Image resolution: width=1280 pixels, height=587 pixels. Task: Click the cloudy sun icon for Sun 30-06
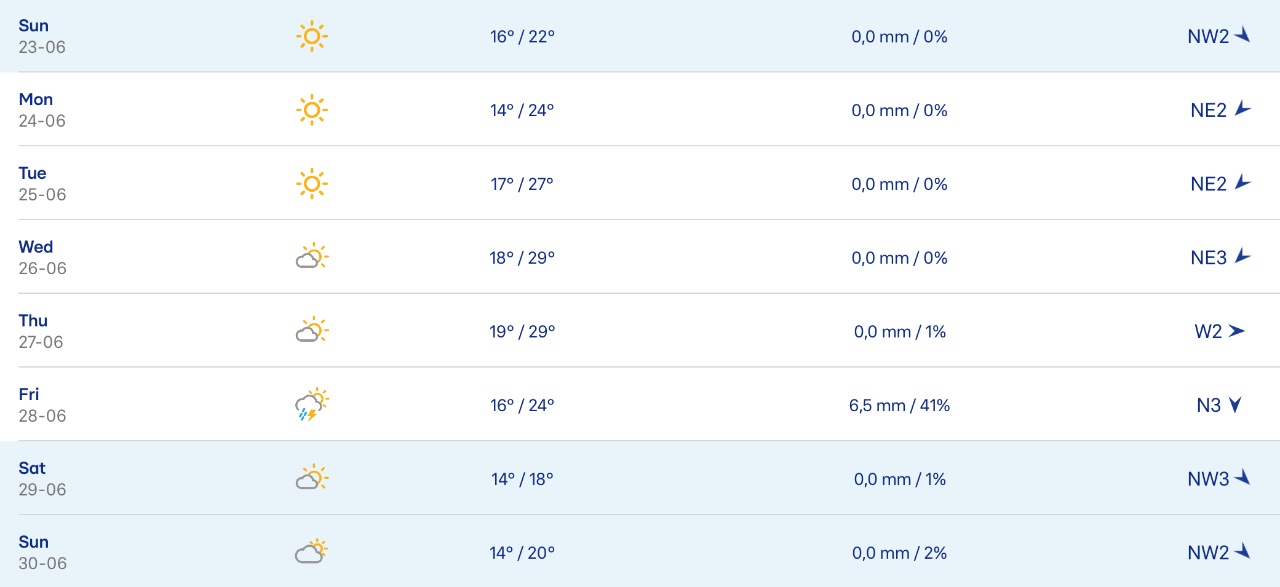312,552
